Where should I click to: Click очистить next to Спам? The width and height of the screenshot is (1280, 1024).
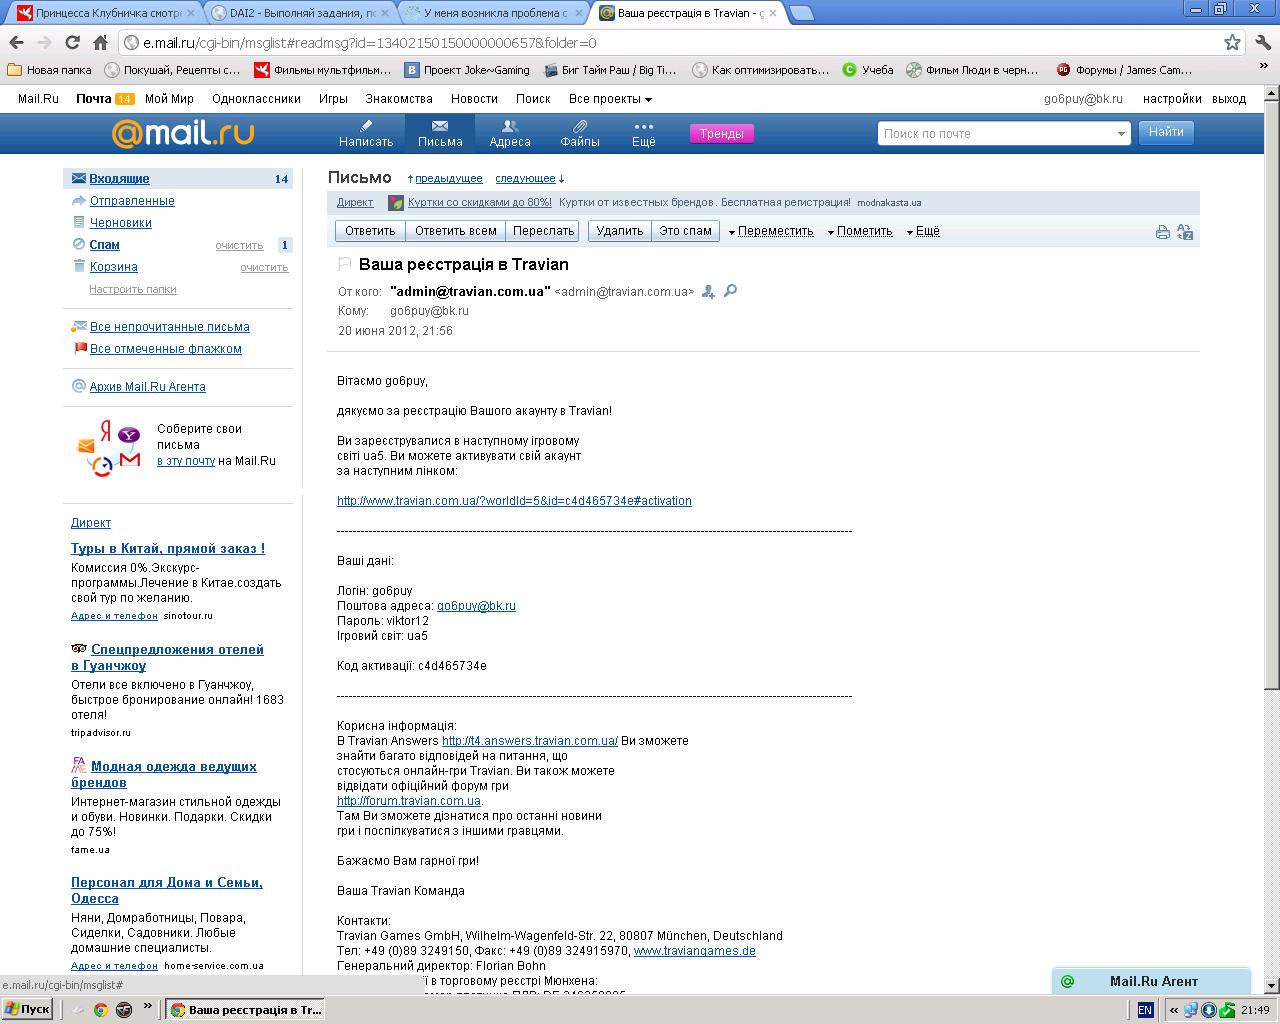(x=239, y=246)
